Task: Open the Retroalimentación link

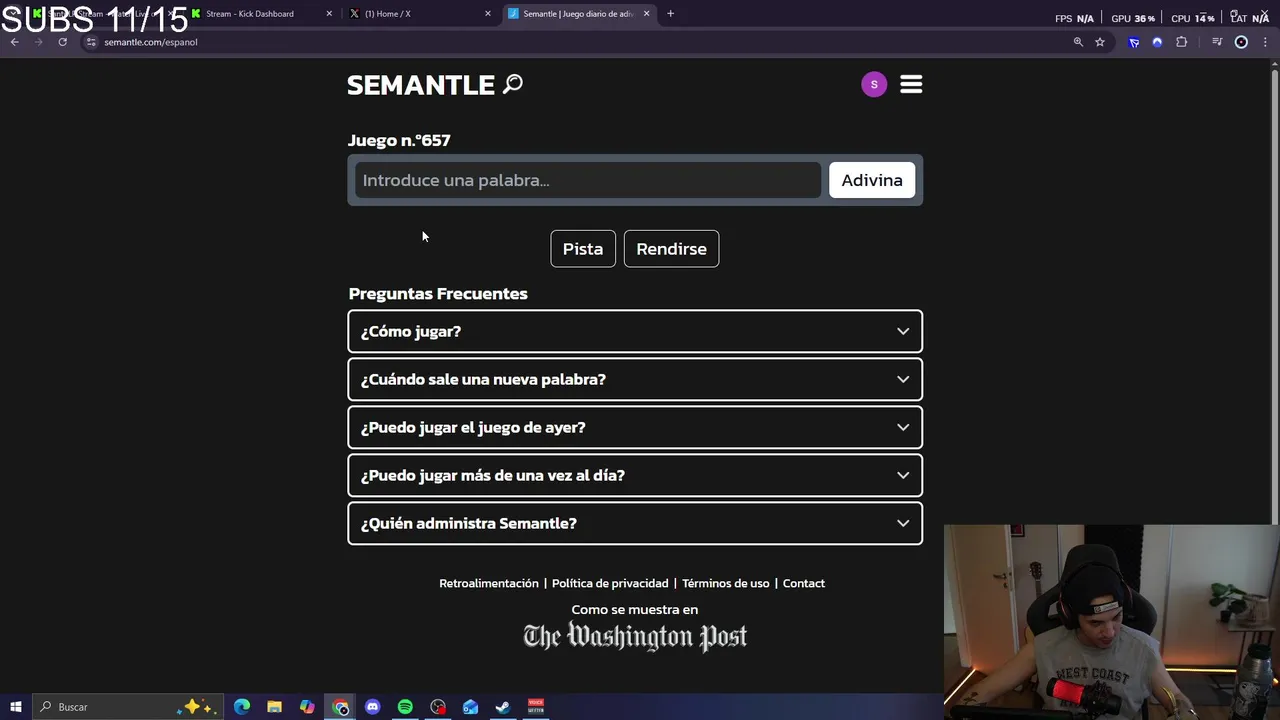Action: point(489,583)
